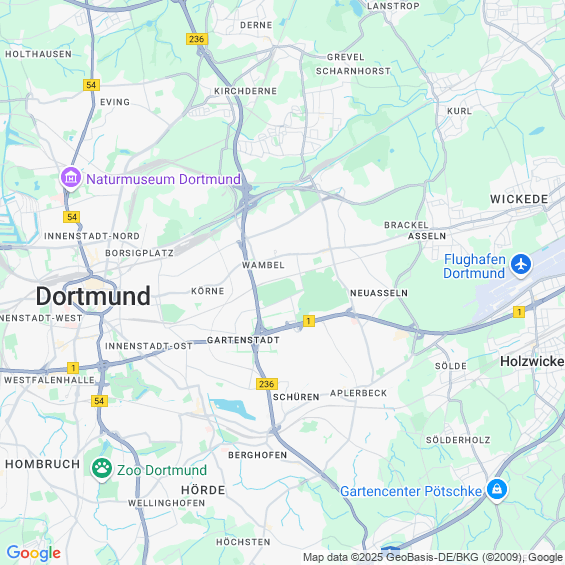The height and width of the screenshot is (565, 565).
Task: Click the Hombruch district label
Action: point(43,464)
